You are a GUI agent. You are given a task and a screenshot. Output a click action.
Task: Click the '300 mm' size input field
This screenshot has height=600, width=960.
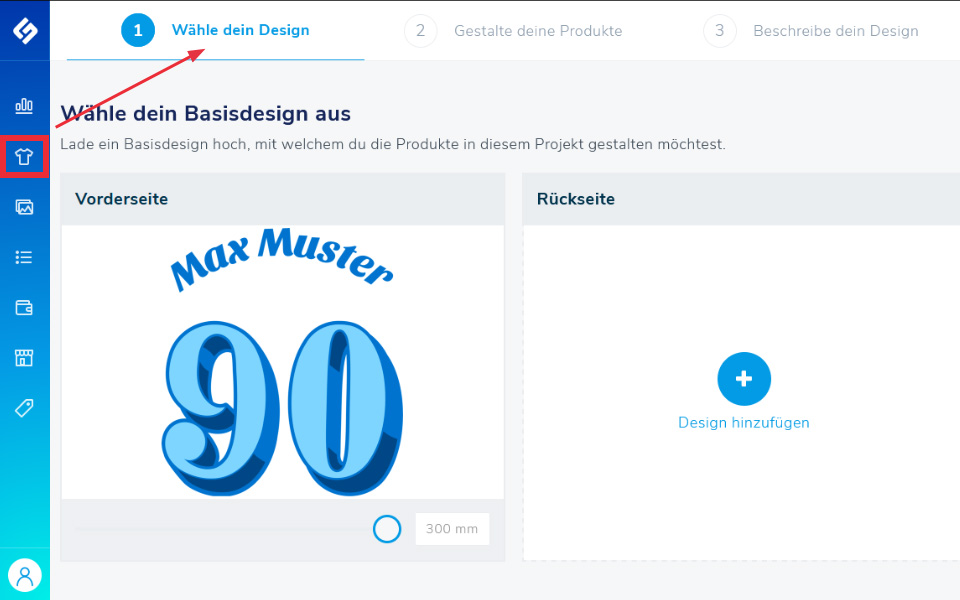point(452,529)
